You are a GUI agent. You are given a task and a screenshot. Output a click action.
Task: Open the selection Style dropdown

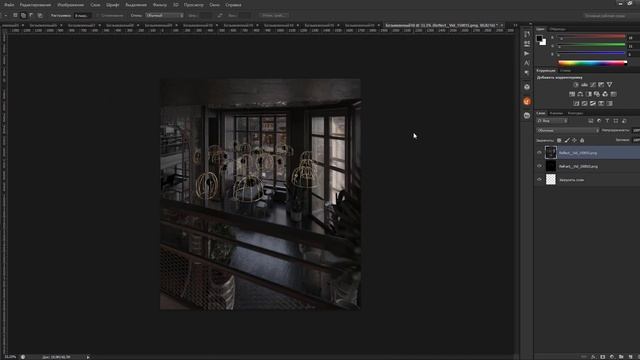(x=164, y=16)
